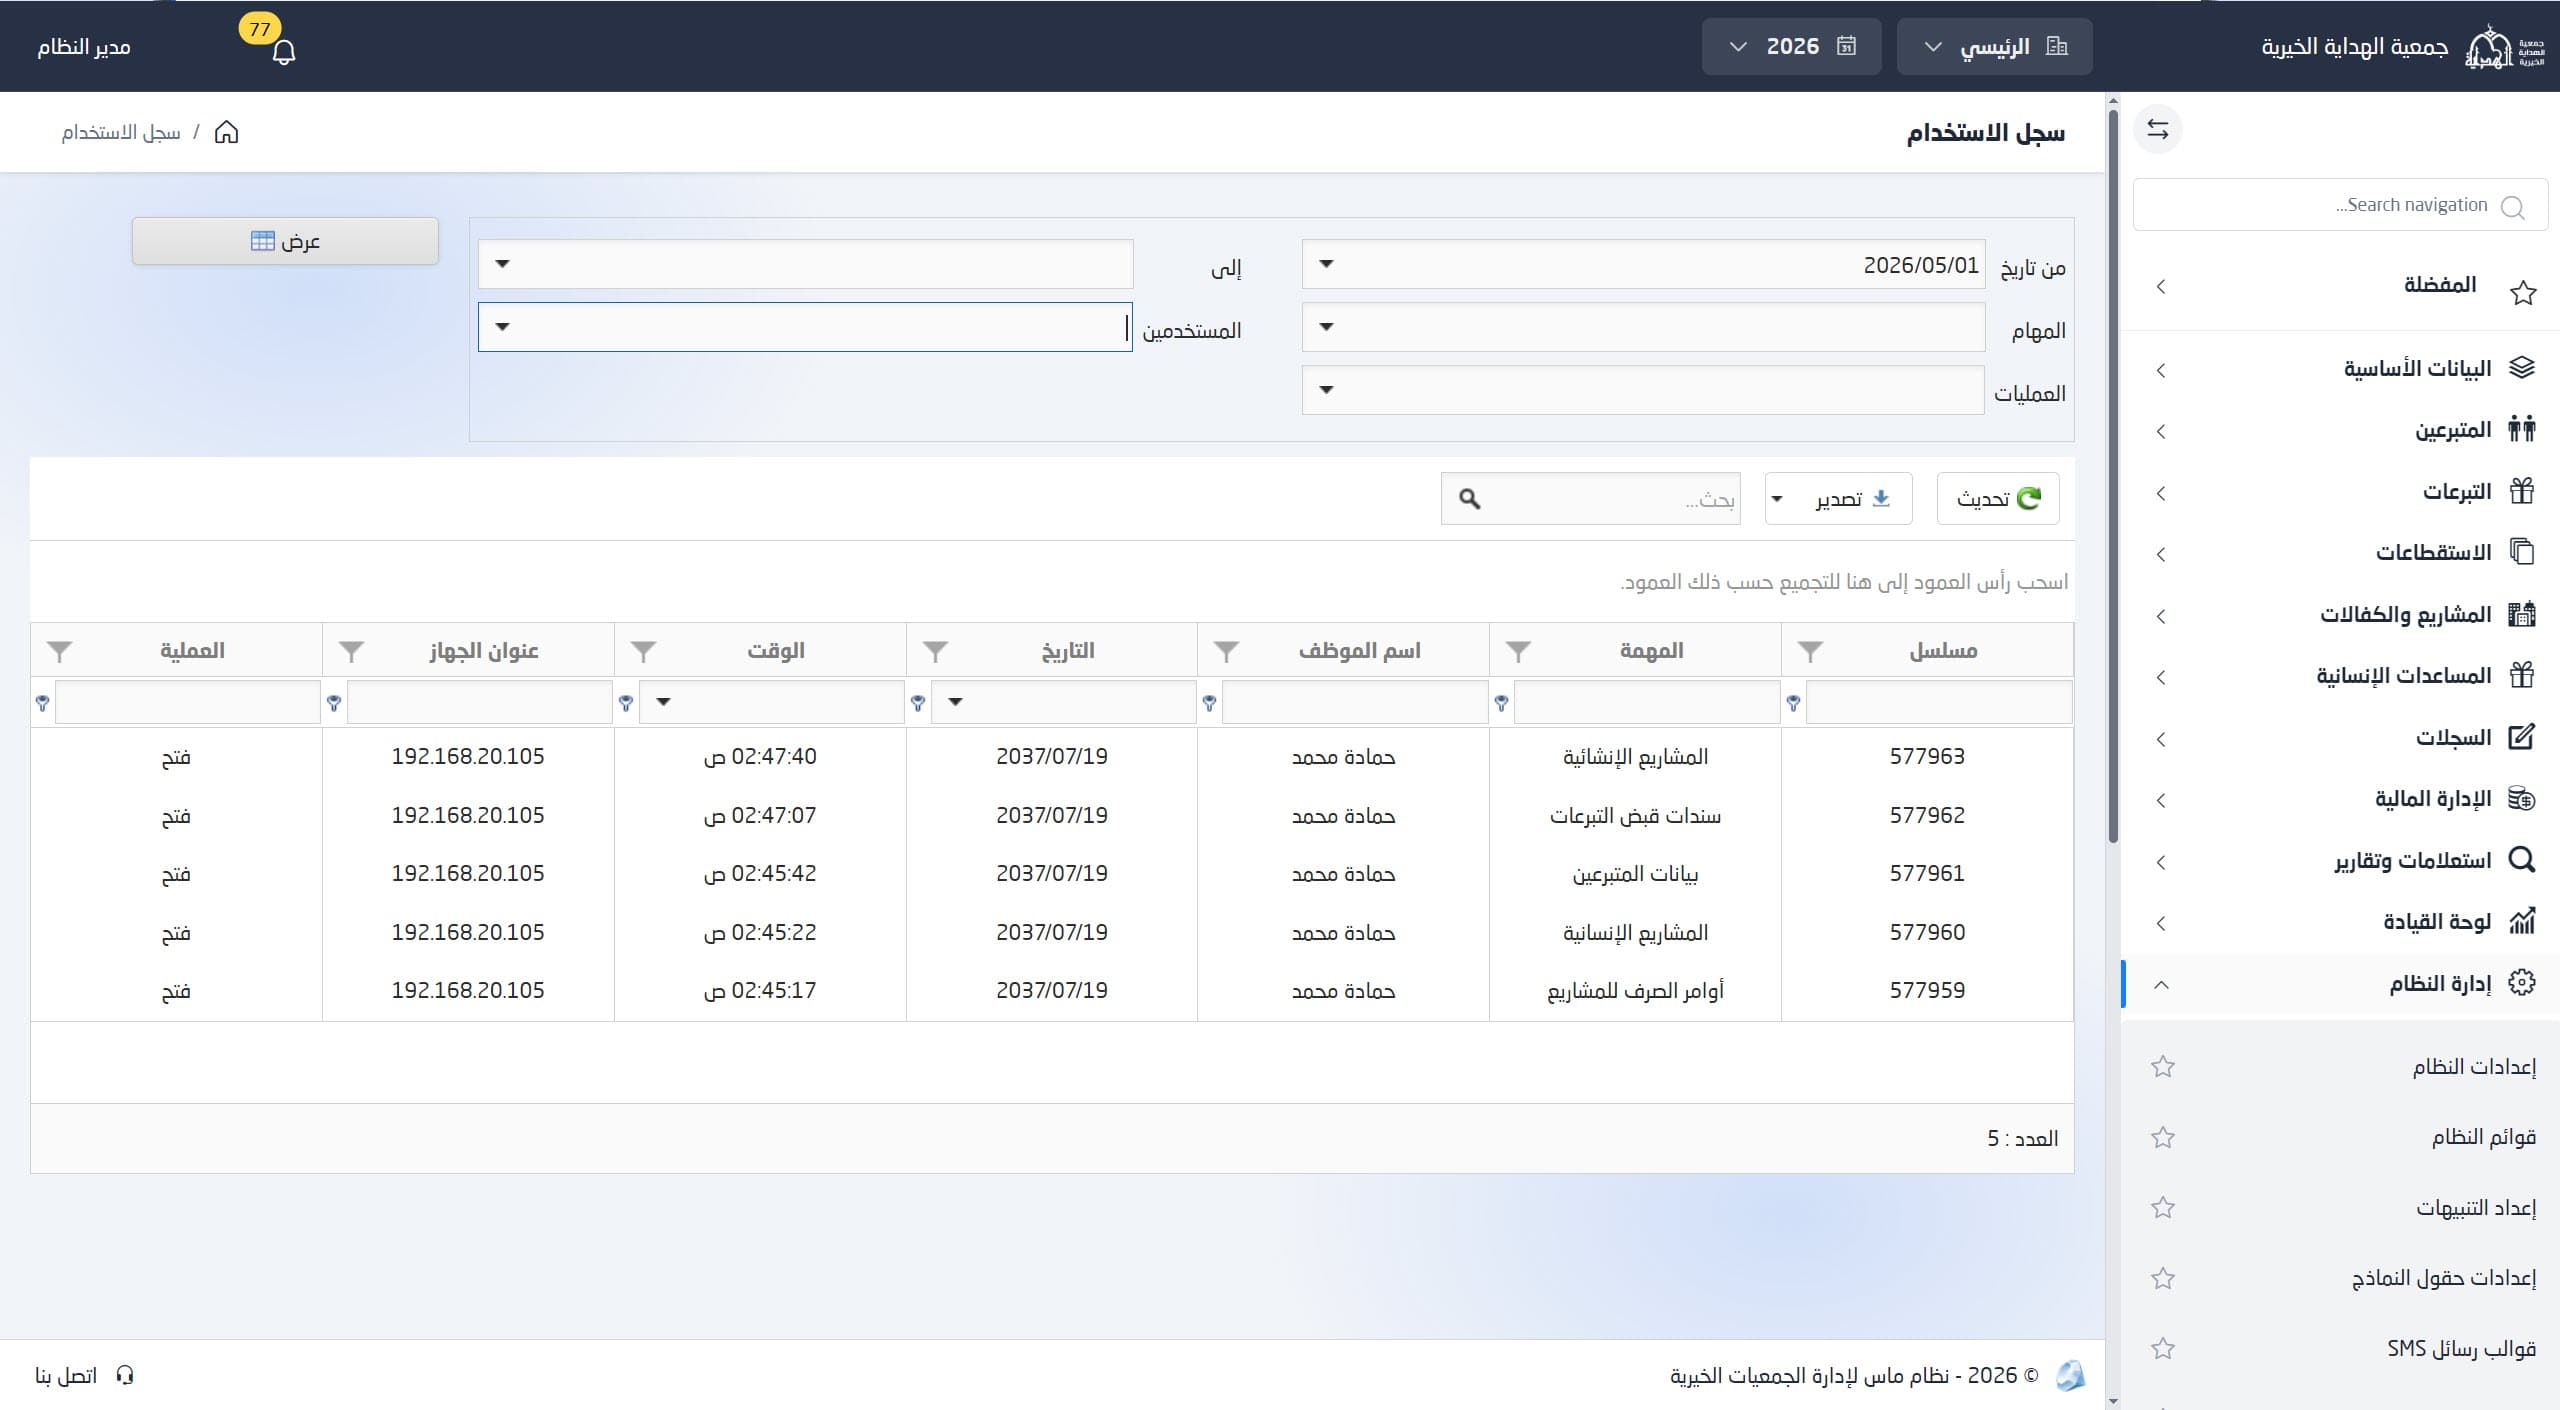Viewport: 2560px width, 1410px height.
Task: Open the contact us headset link
Action: tap(84, 1376)
